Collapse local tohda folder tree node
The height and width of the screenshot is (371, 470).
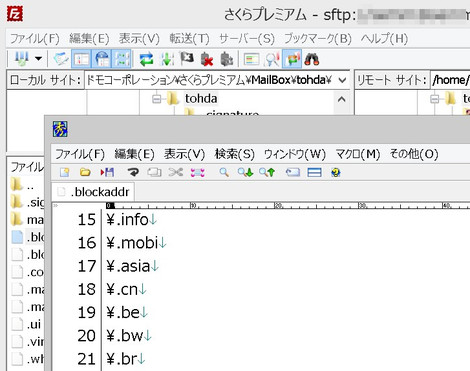point(157,99)
